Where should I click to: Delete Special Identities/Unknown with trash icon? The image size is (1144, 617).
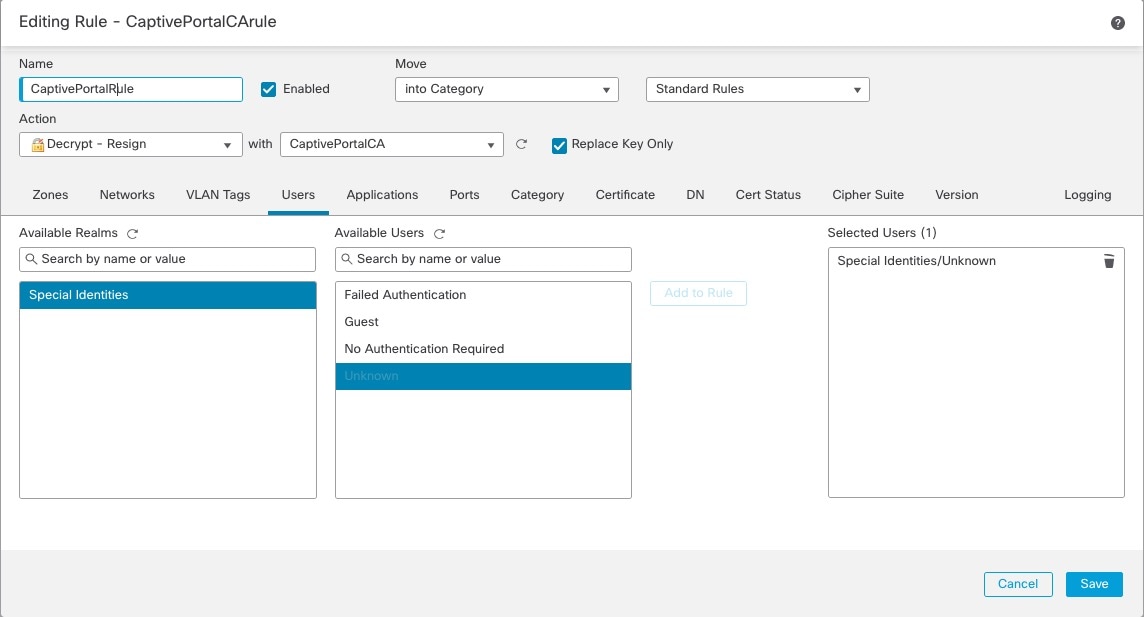pos(1108,261)
